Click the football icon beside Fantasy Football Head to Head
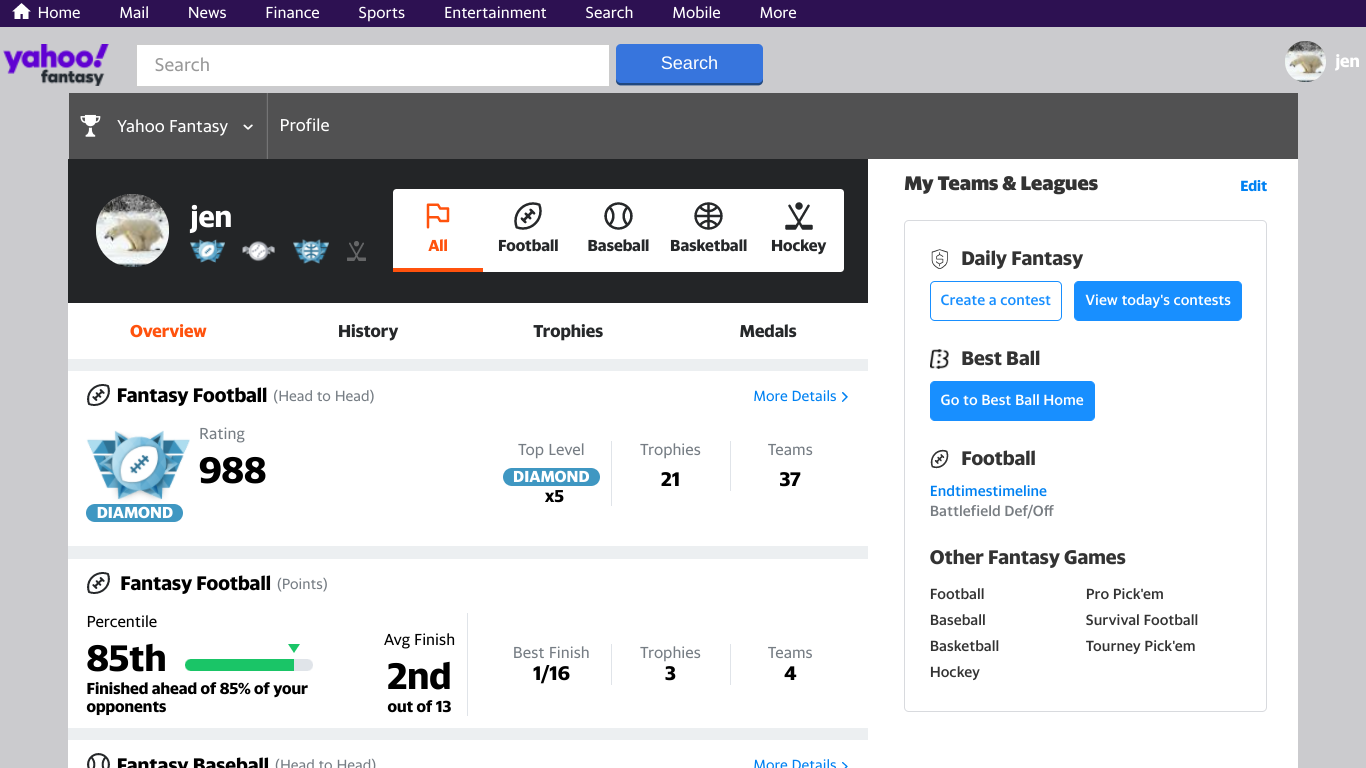The width and height of the screenshot is (1366, 768). [98, 395]
